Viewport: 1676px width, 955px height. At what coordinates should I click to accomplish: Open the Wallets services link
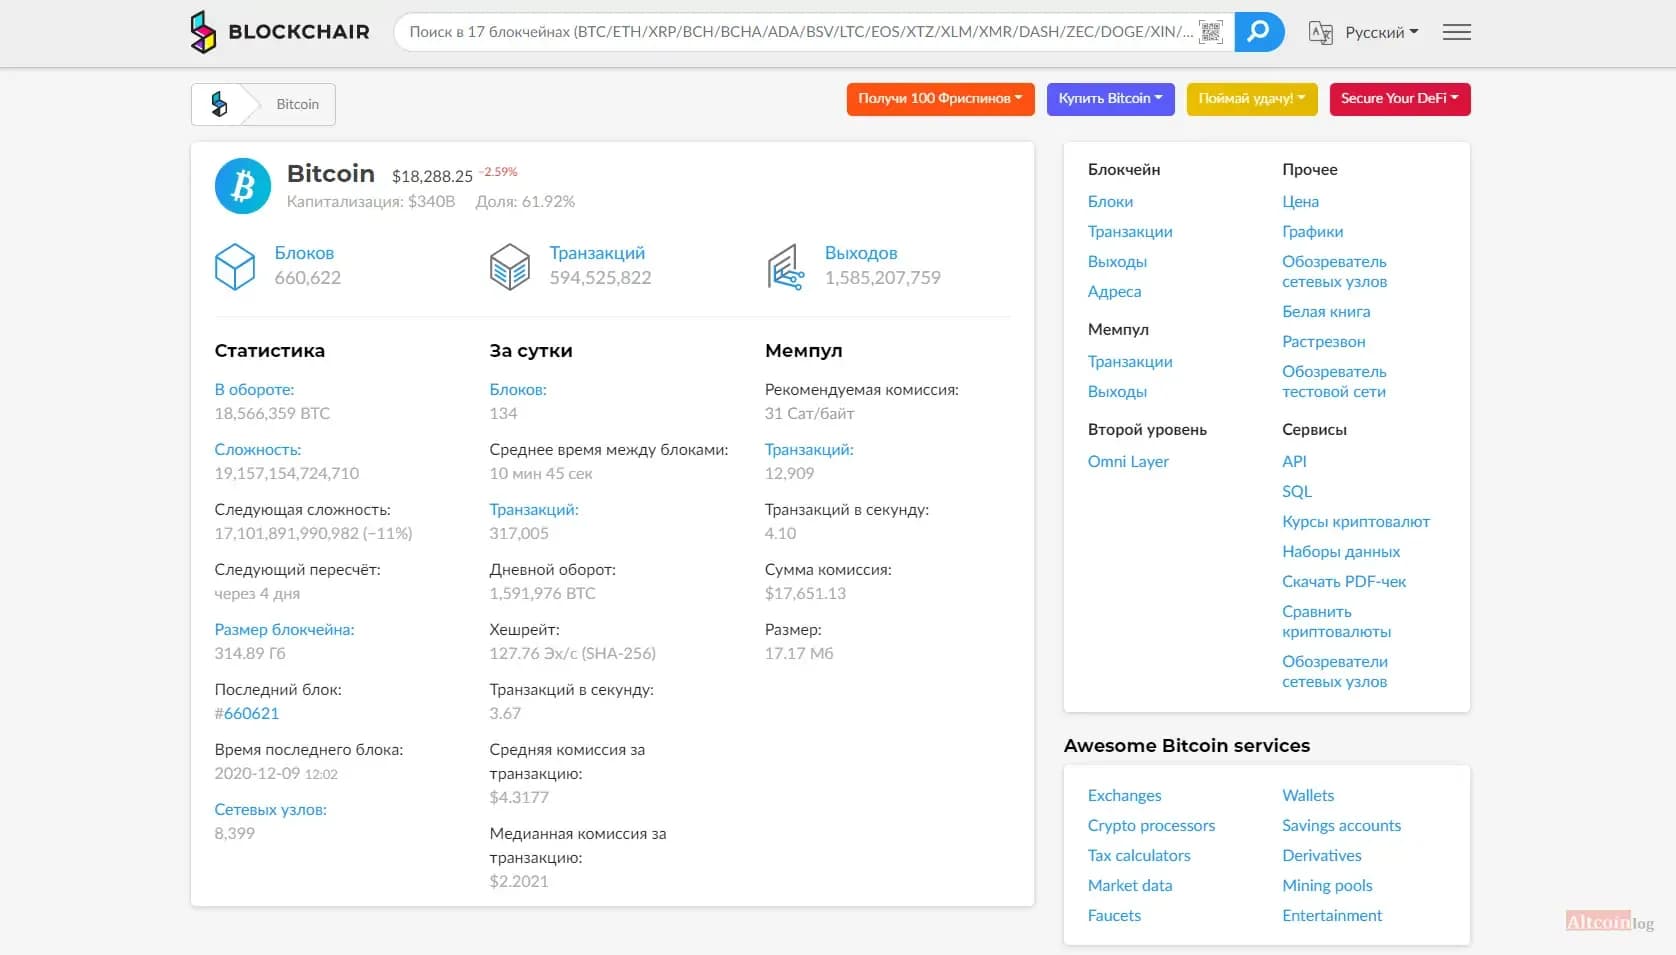(1308, 796)
